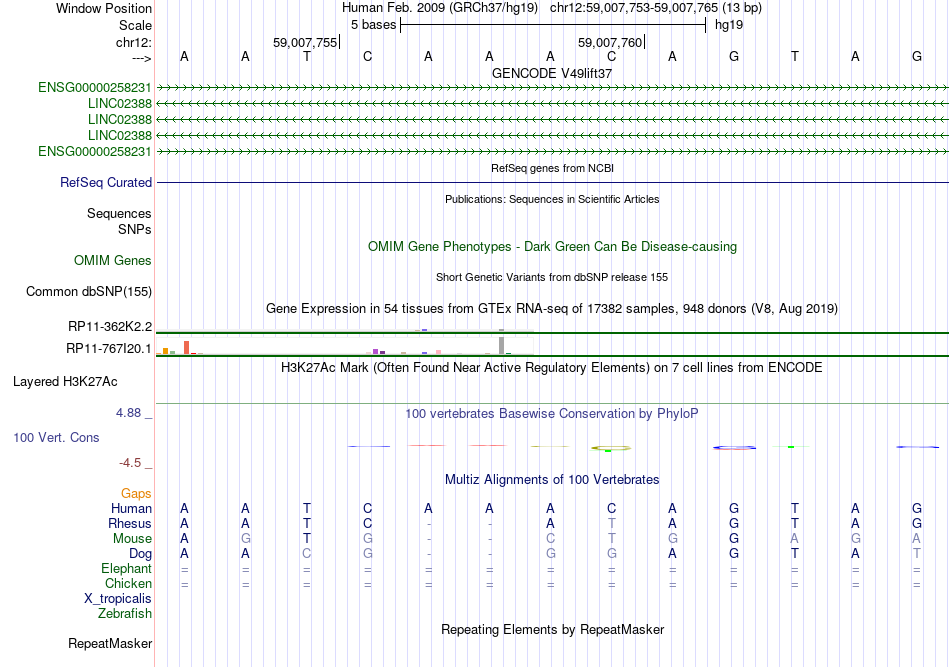Select the Mouse alignment row label
950x667 pixels.
[x=132, y=539]
